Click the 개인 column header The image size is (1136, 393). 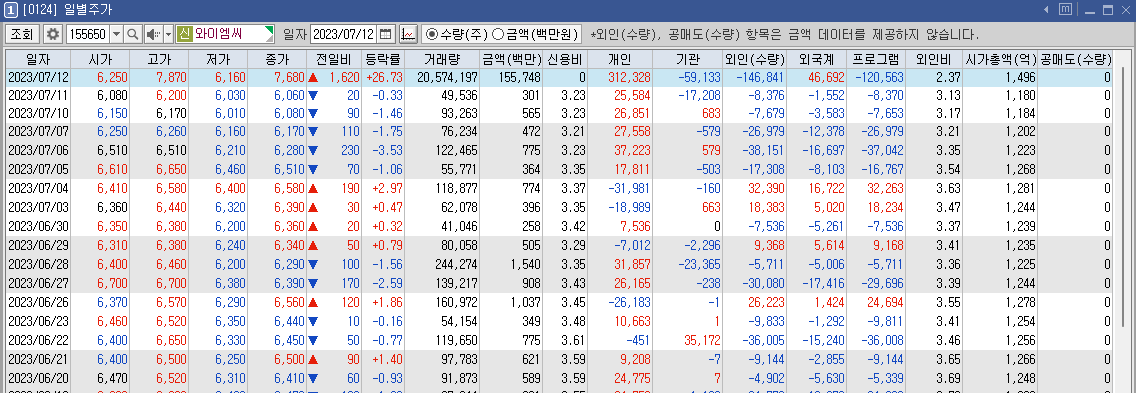click(620, 59)
